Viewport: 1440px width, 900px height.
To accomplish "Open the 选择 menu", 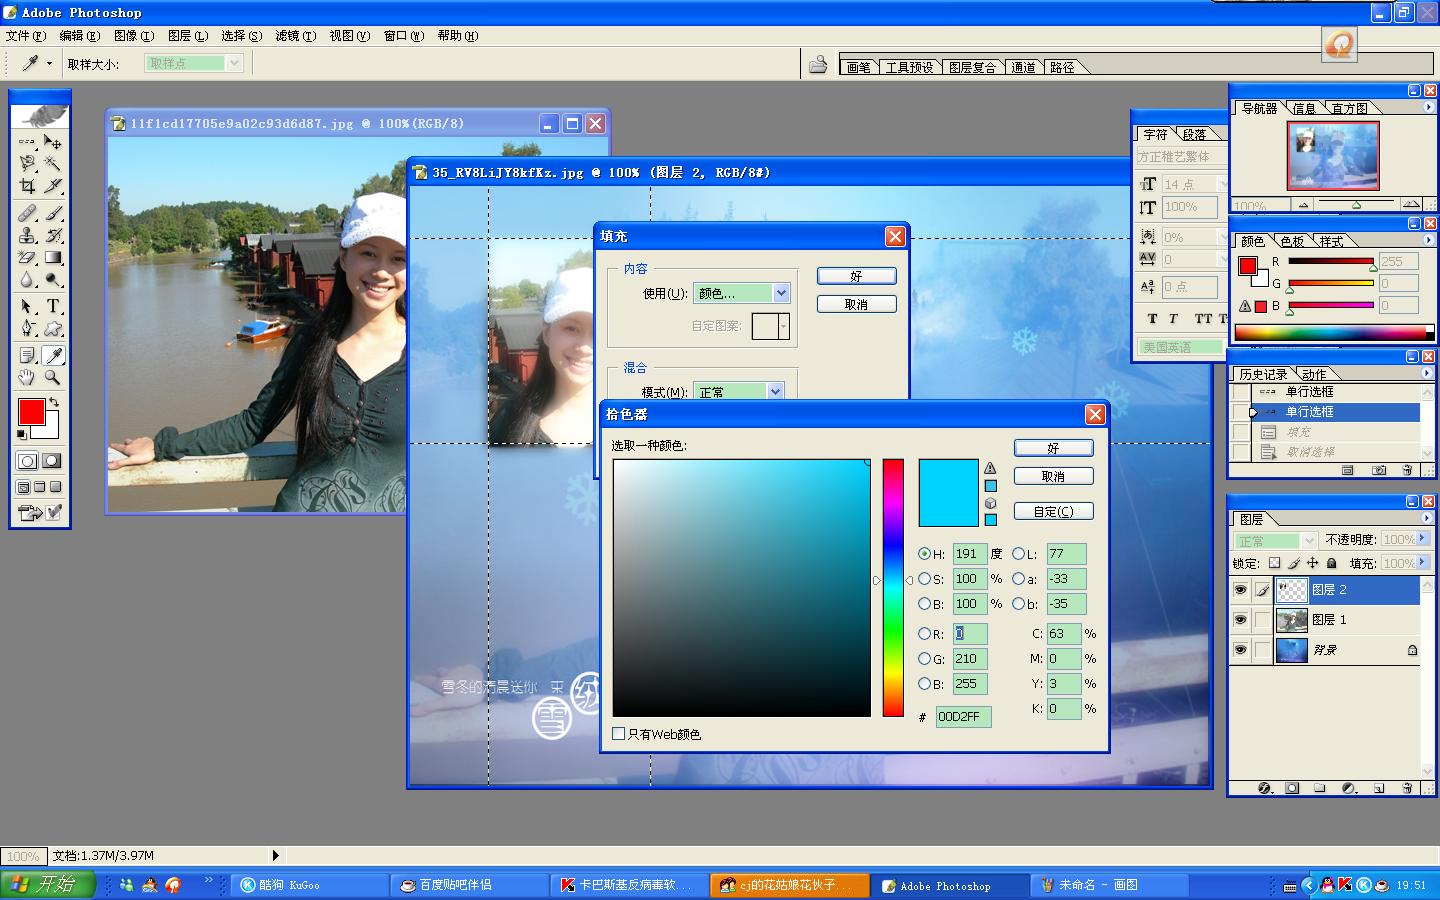I will click(x=241, y=36).
